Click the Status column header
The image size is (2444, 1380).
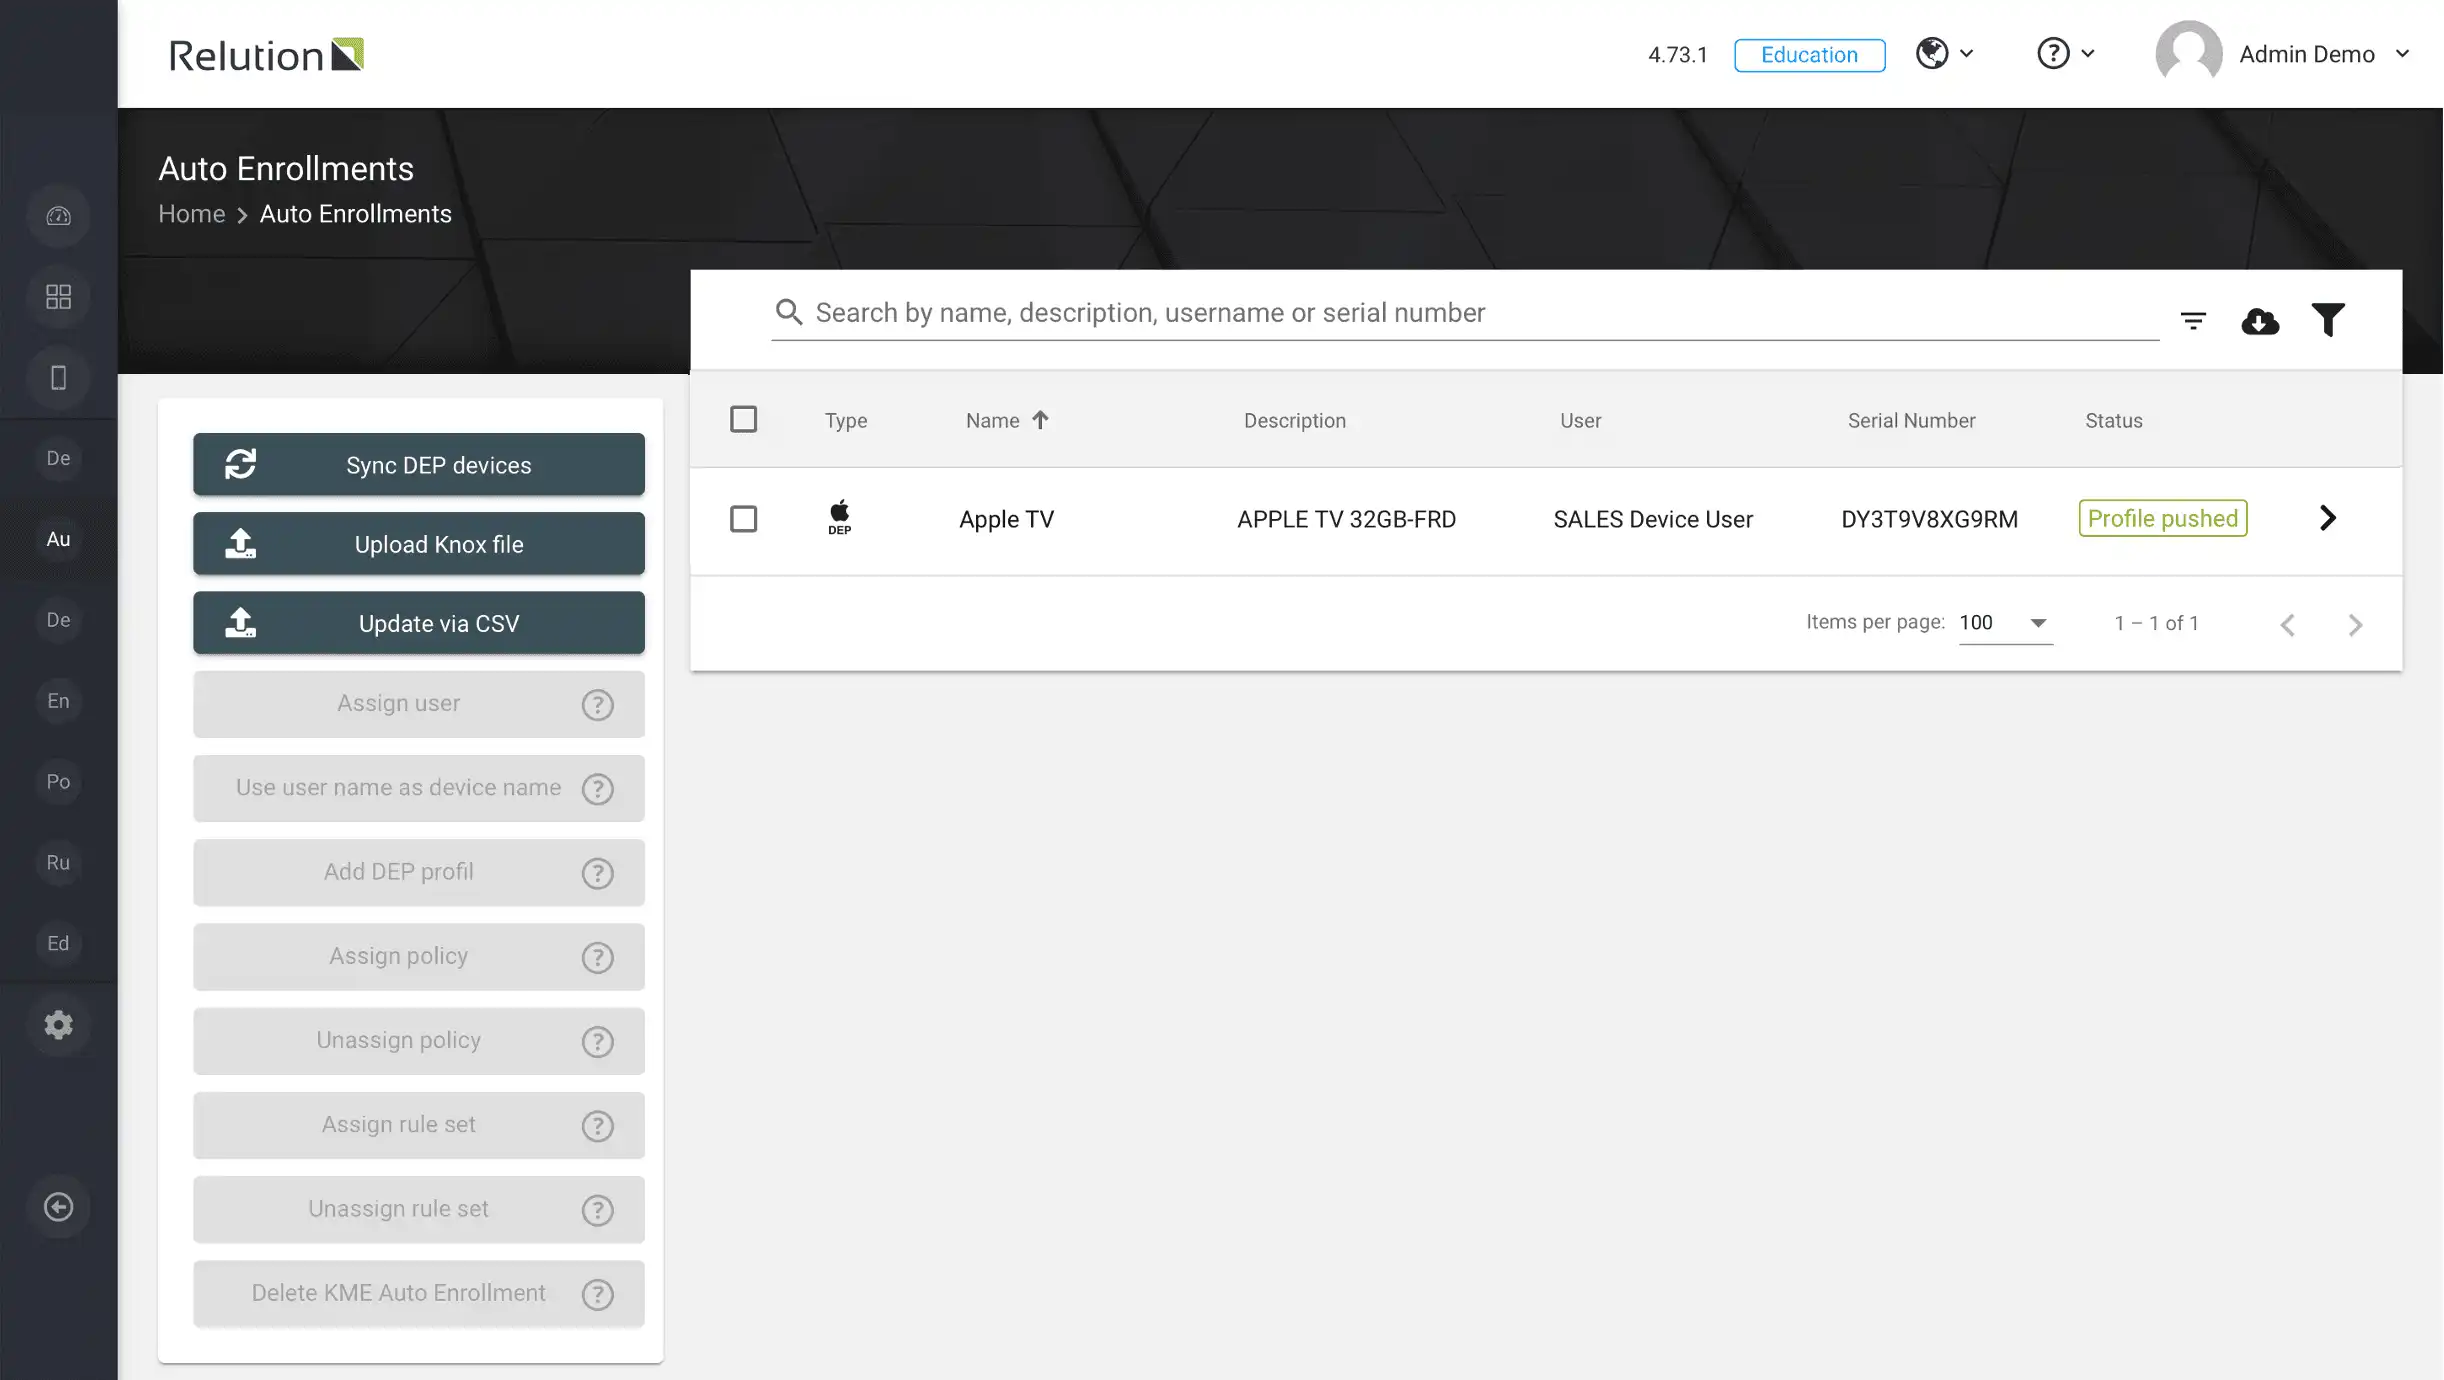point(2114,421)
